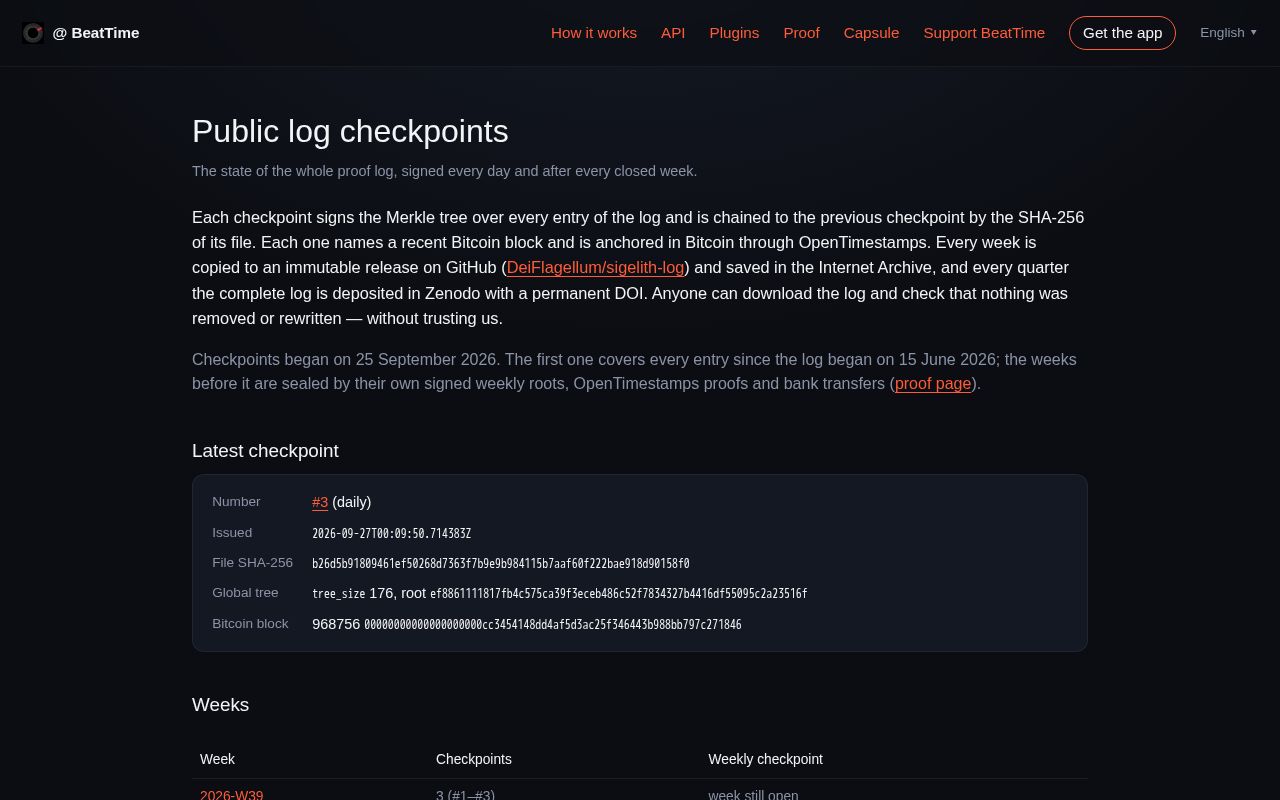Click the Weeks section heading
The width and height of the screenshot is (1280, 800).
[x=220, y=705]
